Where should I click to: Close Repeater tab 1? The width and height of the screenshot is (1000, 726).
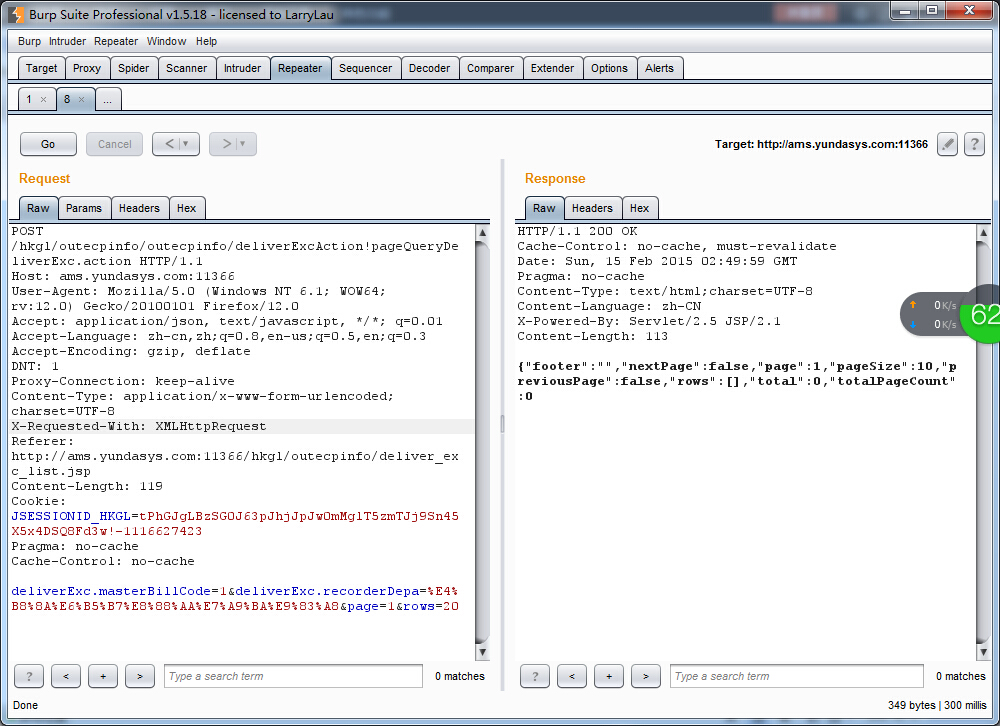[x=43, y=100]
